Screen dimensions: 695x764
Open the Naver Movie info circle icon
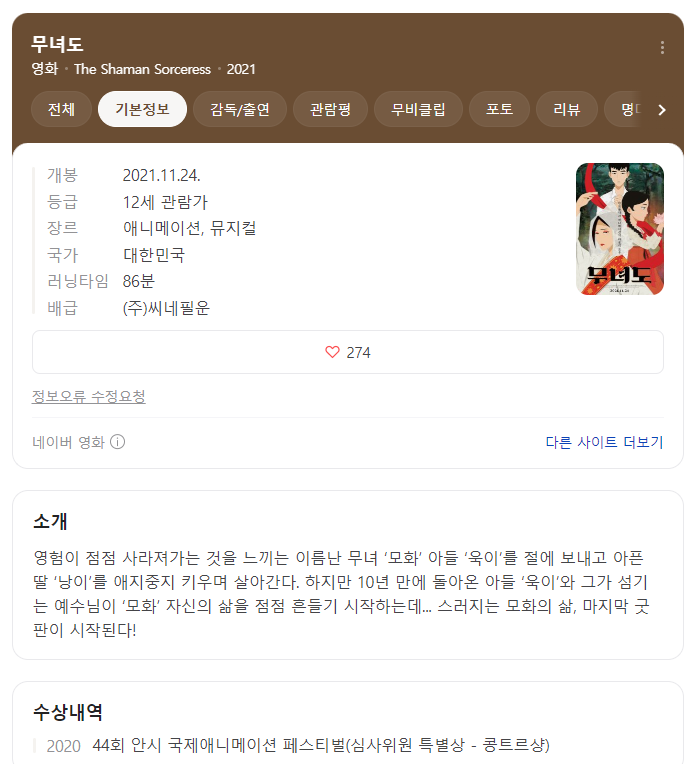click(x=117, y=442)
